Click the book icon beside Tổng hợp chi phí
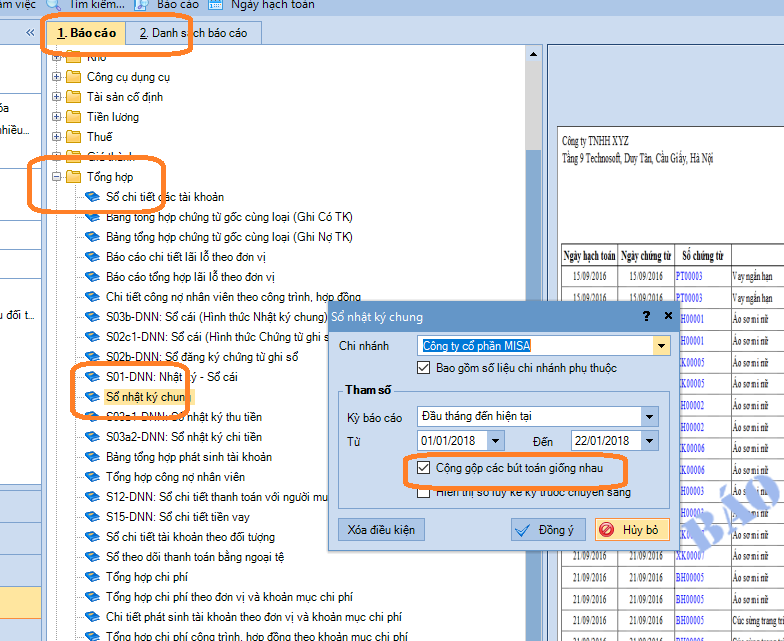Viewport: 784px width, 641px height. (x=93, y=577)
